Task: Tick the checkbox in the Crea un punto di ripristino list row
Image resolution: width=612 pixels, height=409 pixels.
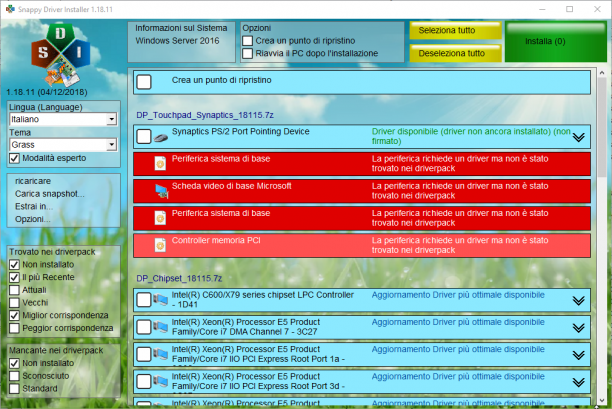Action: click(144, 82)
